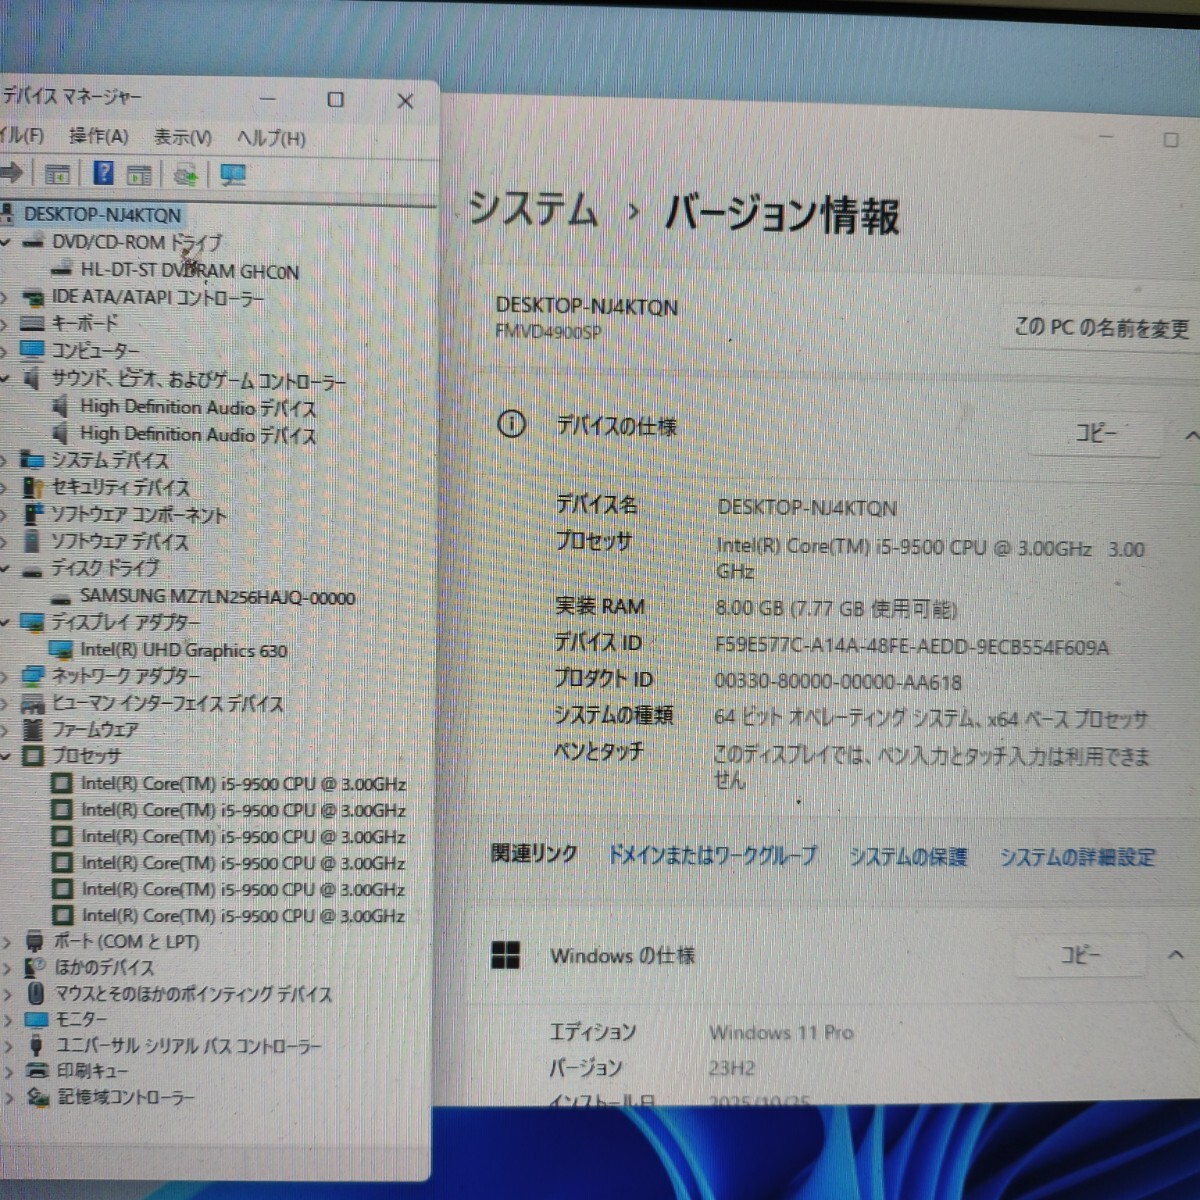Open the show/hide console tree toolbar icon
This screenshot has height=1200, width=1200.
57,174
